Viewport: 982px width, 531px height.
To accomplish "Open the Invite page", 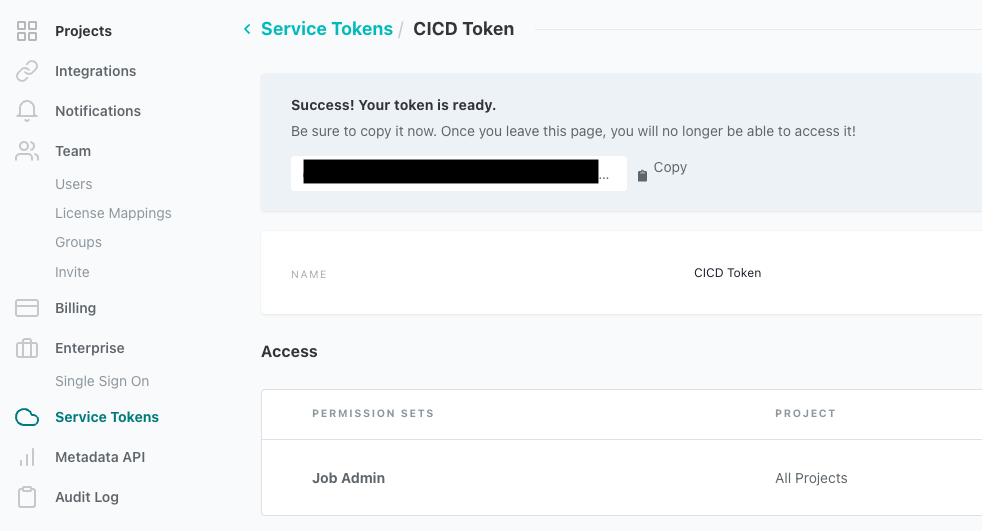I will (72, 272).
